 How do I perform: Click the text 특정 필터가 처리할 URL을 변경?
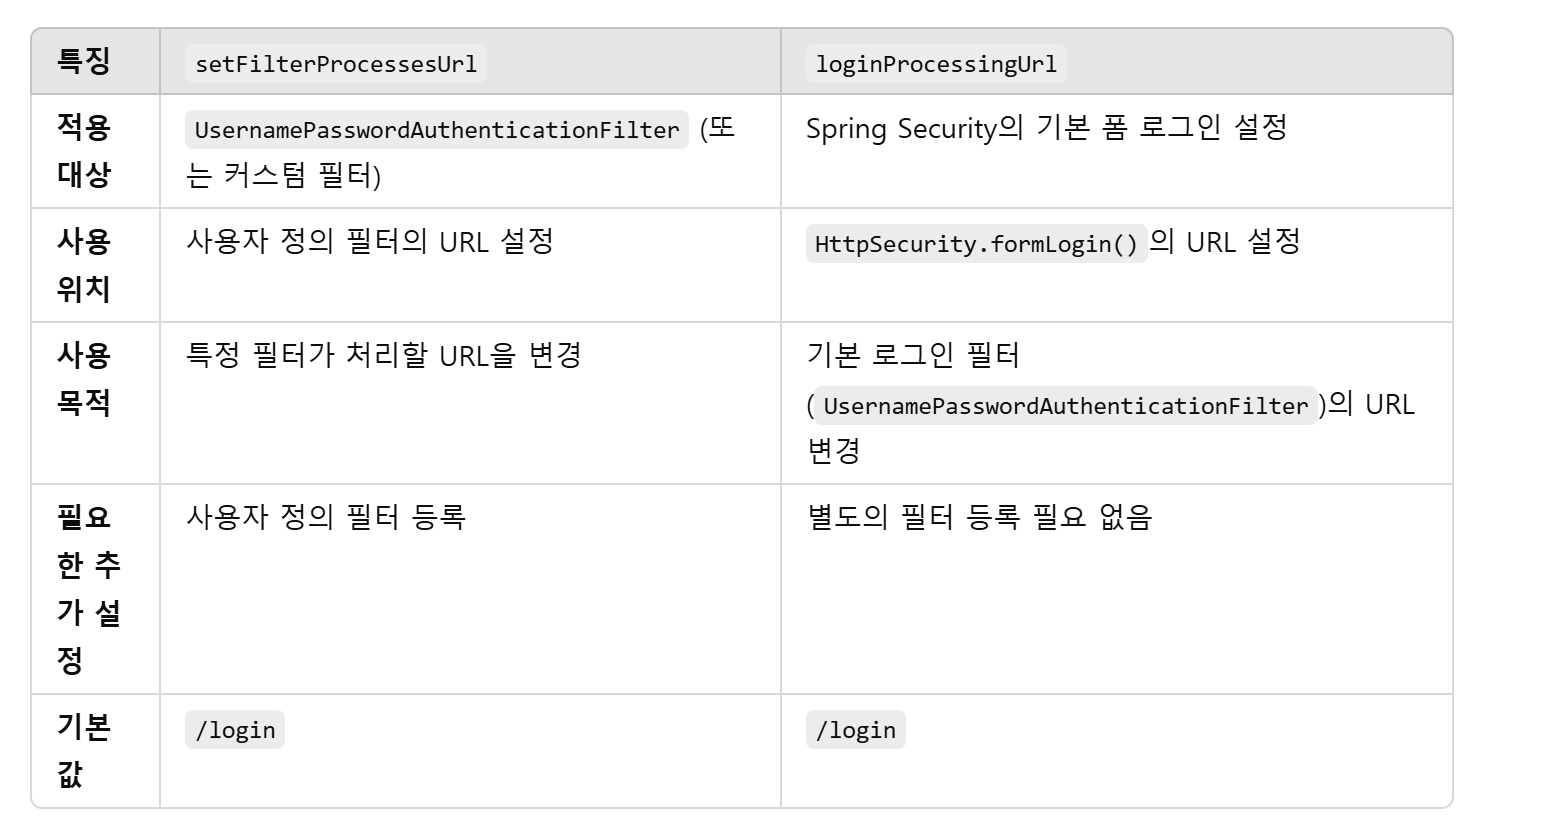[384, 356]
